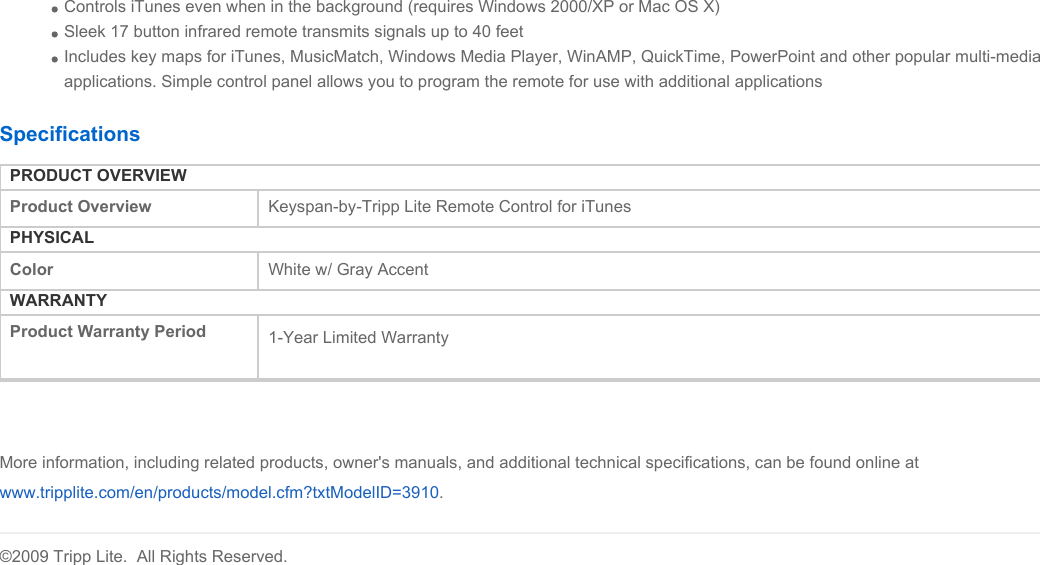Click the bullet dot before Includes key maps
This screenshot has width=1040, height=565.
(55, 59)
